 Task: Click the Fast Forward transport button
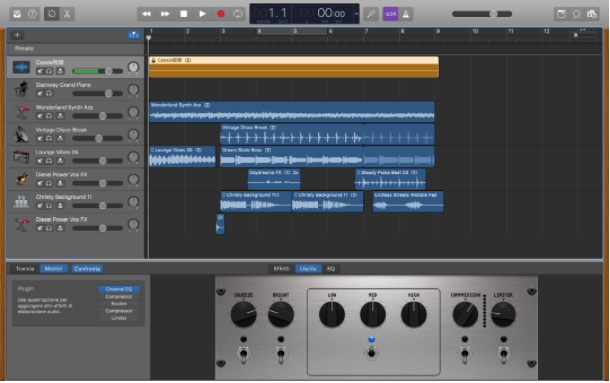[x=165, y=14]
